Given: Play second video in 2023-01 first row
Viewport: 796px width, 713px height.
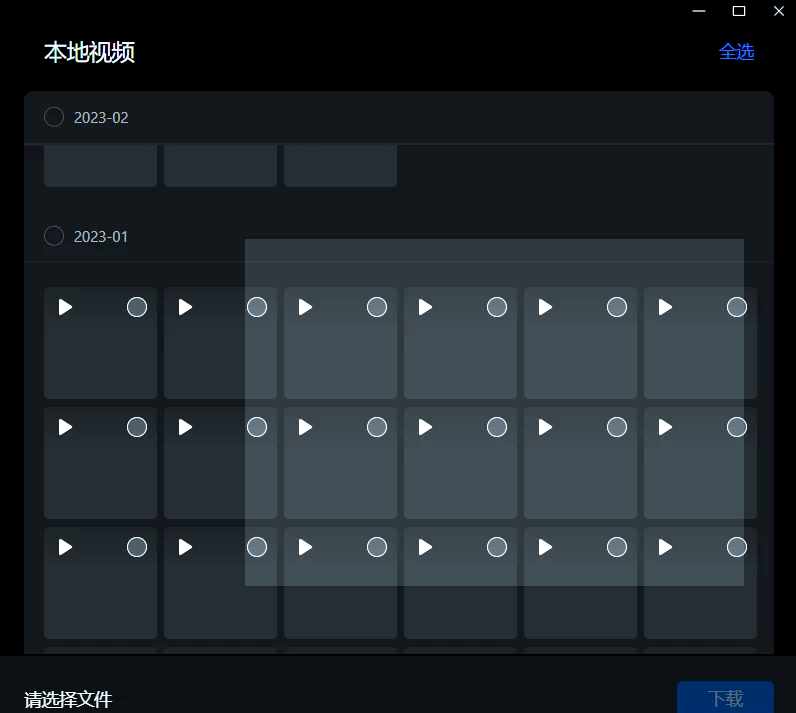Looking at the screenshot, I should (185, 307).
